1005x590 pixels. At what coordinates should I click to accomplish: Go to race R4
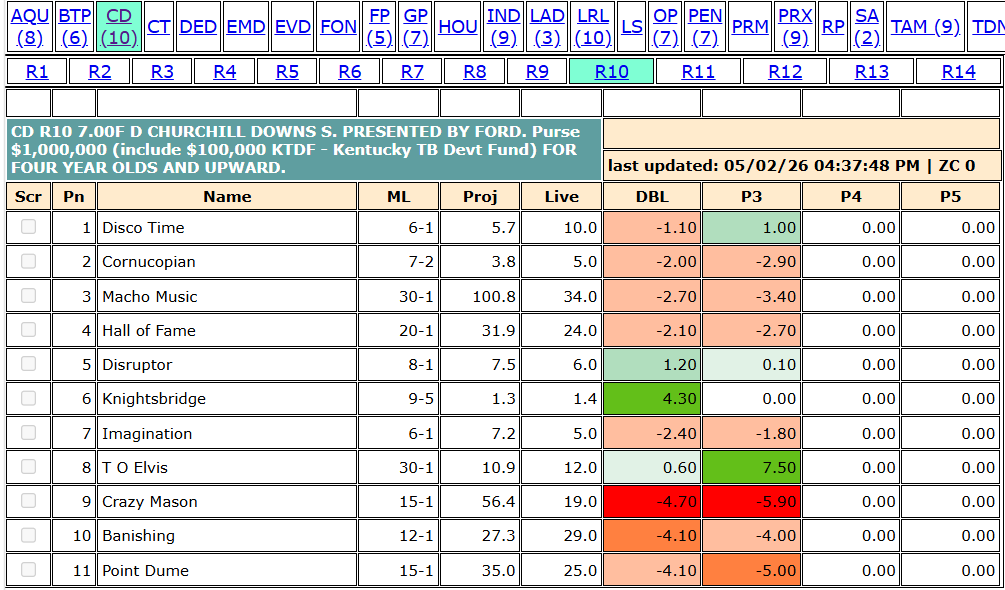click(224, 71)
